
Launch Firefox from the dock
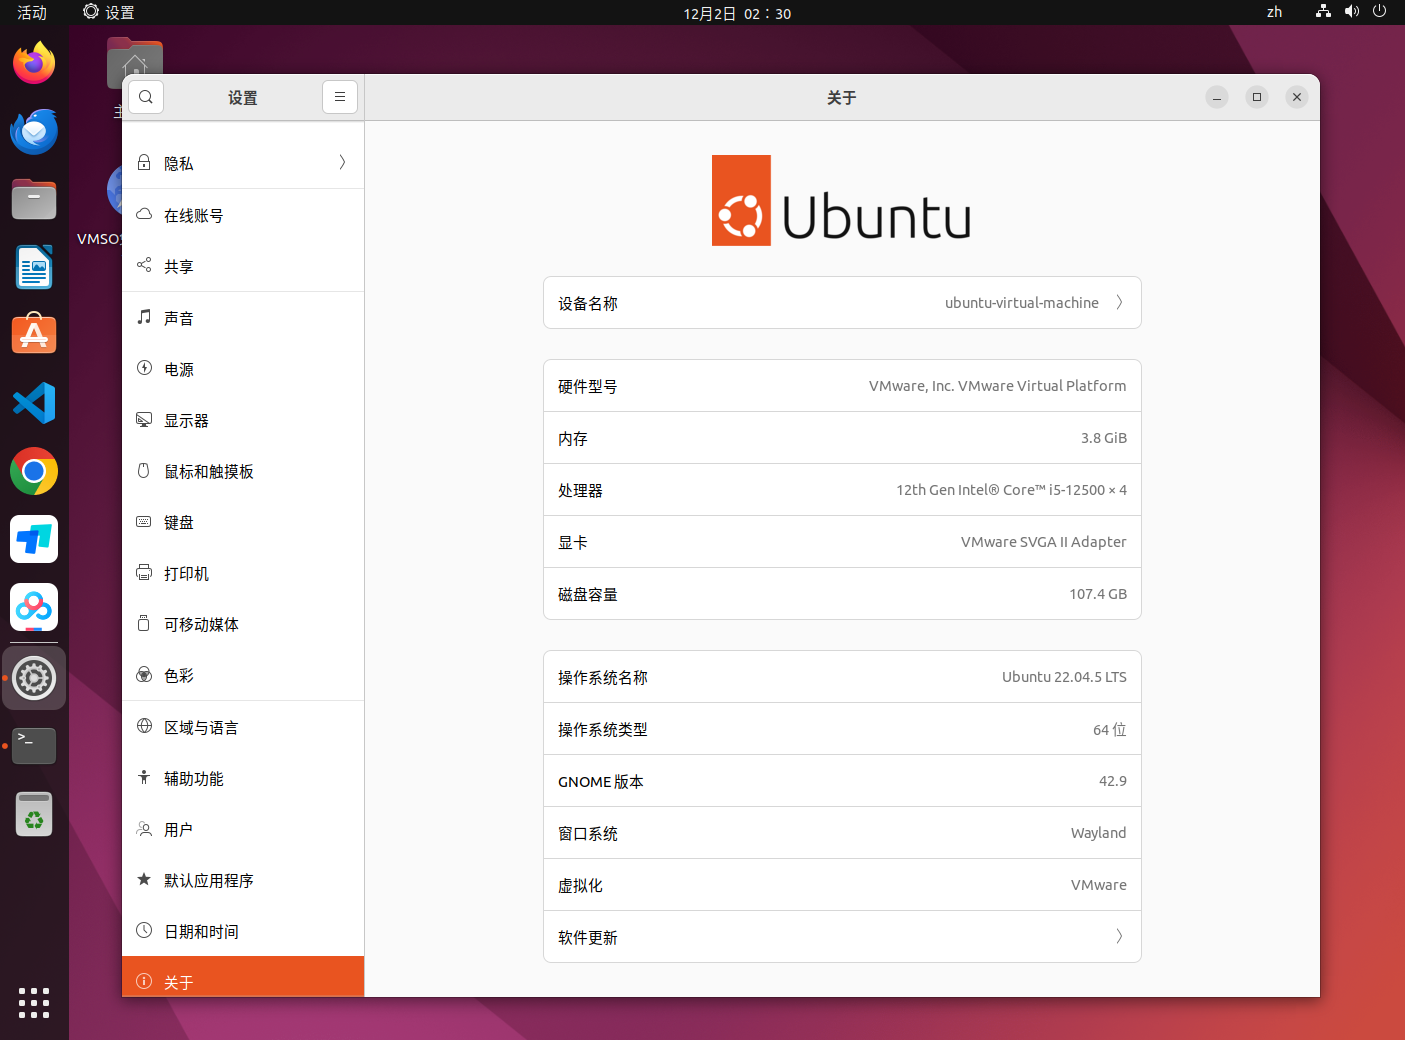point(34,64)
